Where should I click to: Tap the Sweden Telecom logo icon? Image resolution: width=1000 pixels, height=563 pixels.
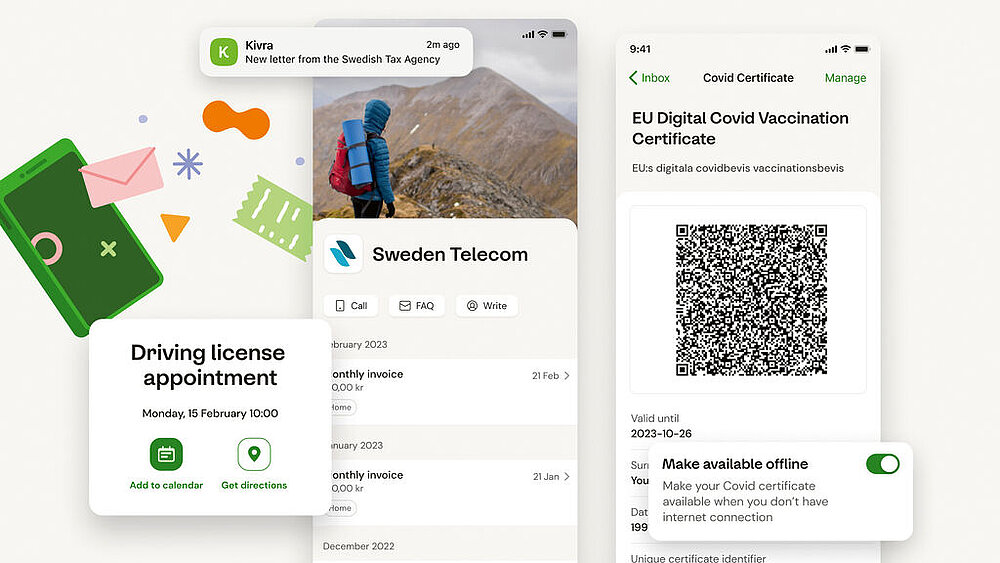[343, 254]
